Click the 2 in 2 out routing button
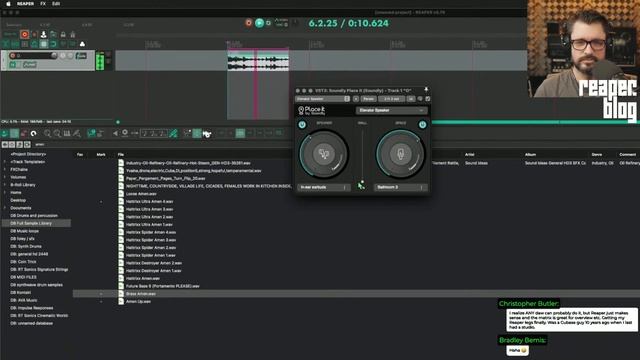 (391, 99)
